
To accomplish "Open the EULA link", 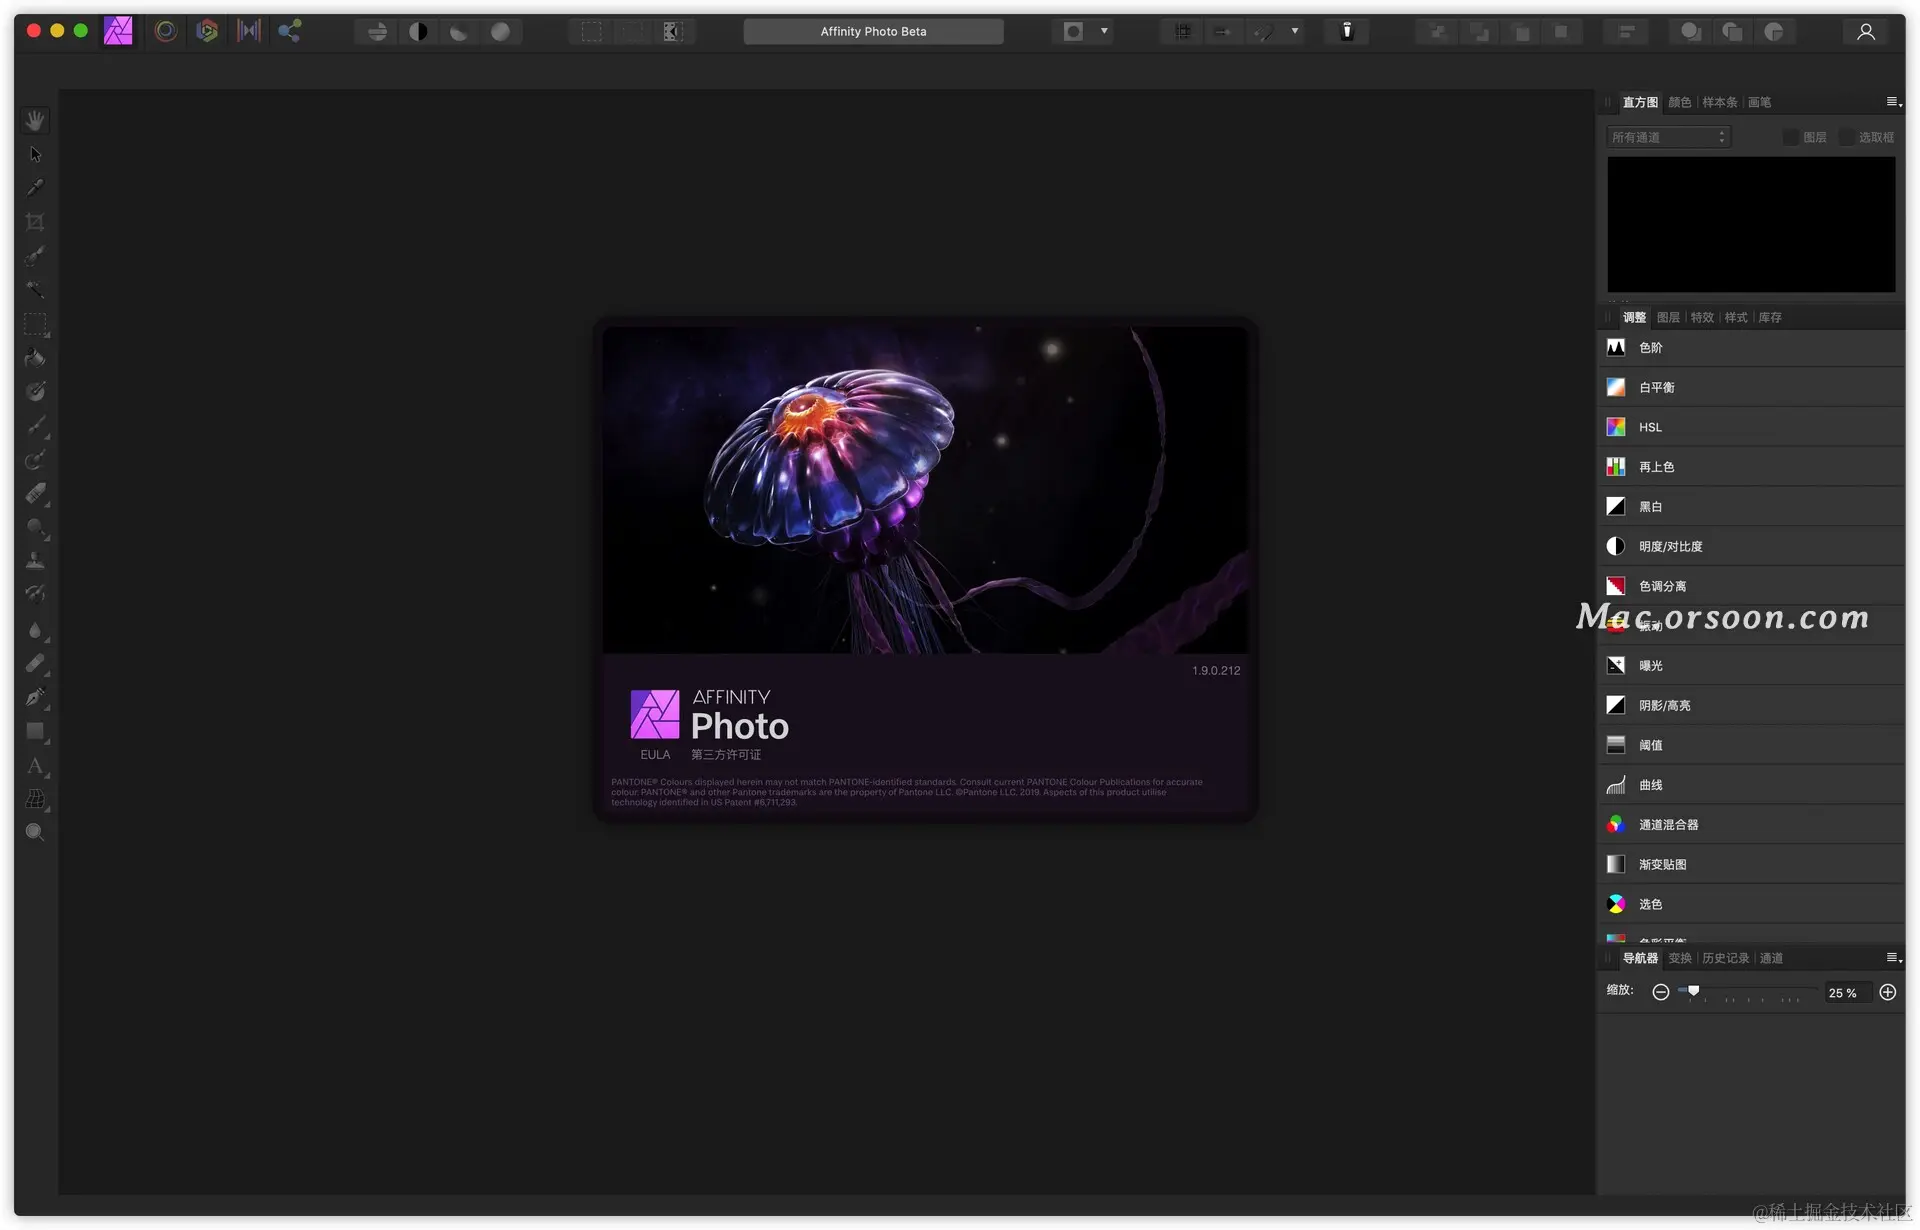I will (655, 755).
